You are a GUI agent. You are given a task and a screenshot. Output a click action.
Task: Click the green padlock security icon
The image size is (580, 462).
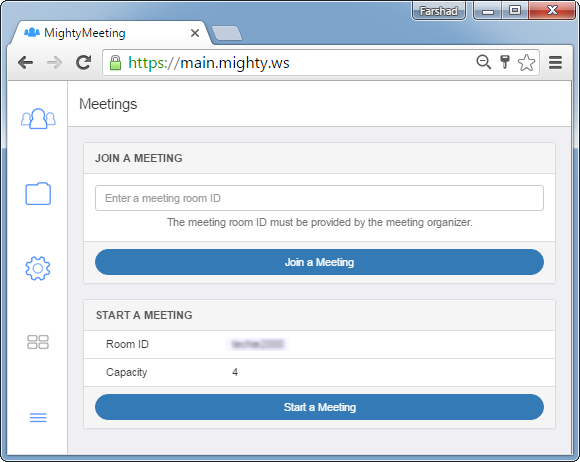tap(115, 63)
